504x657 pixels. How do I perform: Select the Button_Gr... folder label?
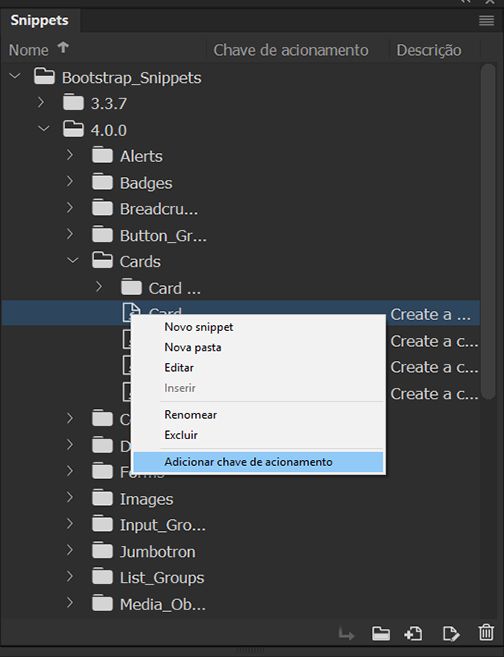163,235
